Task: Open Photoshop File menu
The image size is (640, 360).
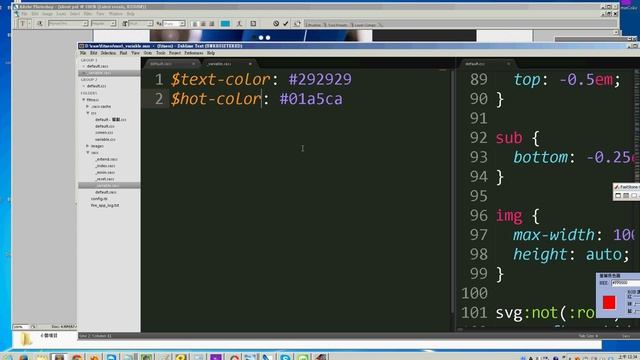Action: pyautogui.click(x=24, y=13)
